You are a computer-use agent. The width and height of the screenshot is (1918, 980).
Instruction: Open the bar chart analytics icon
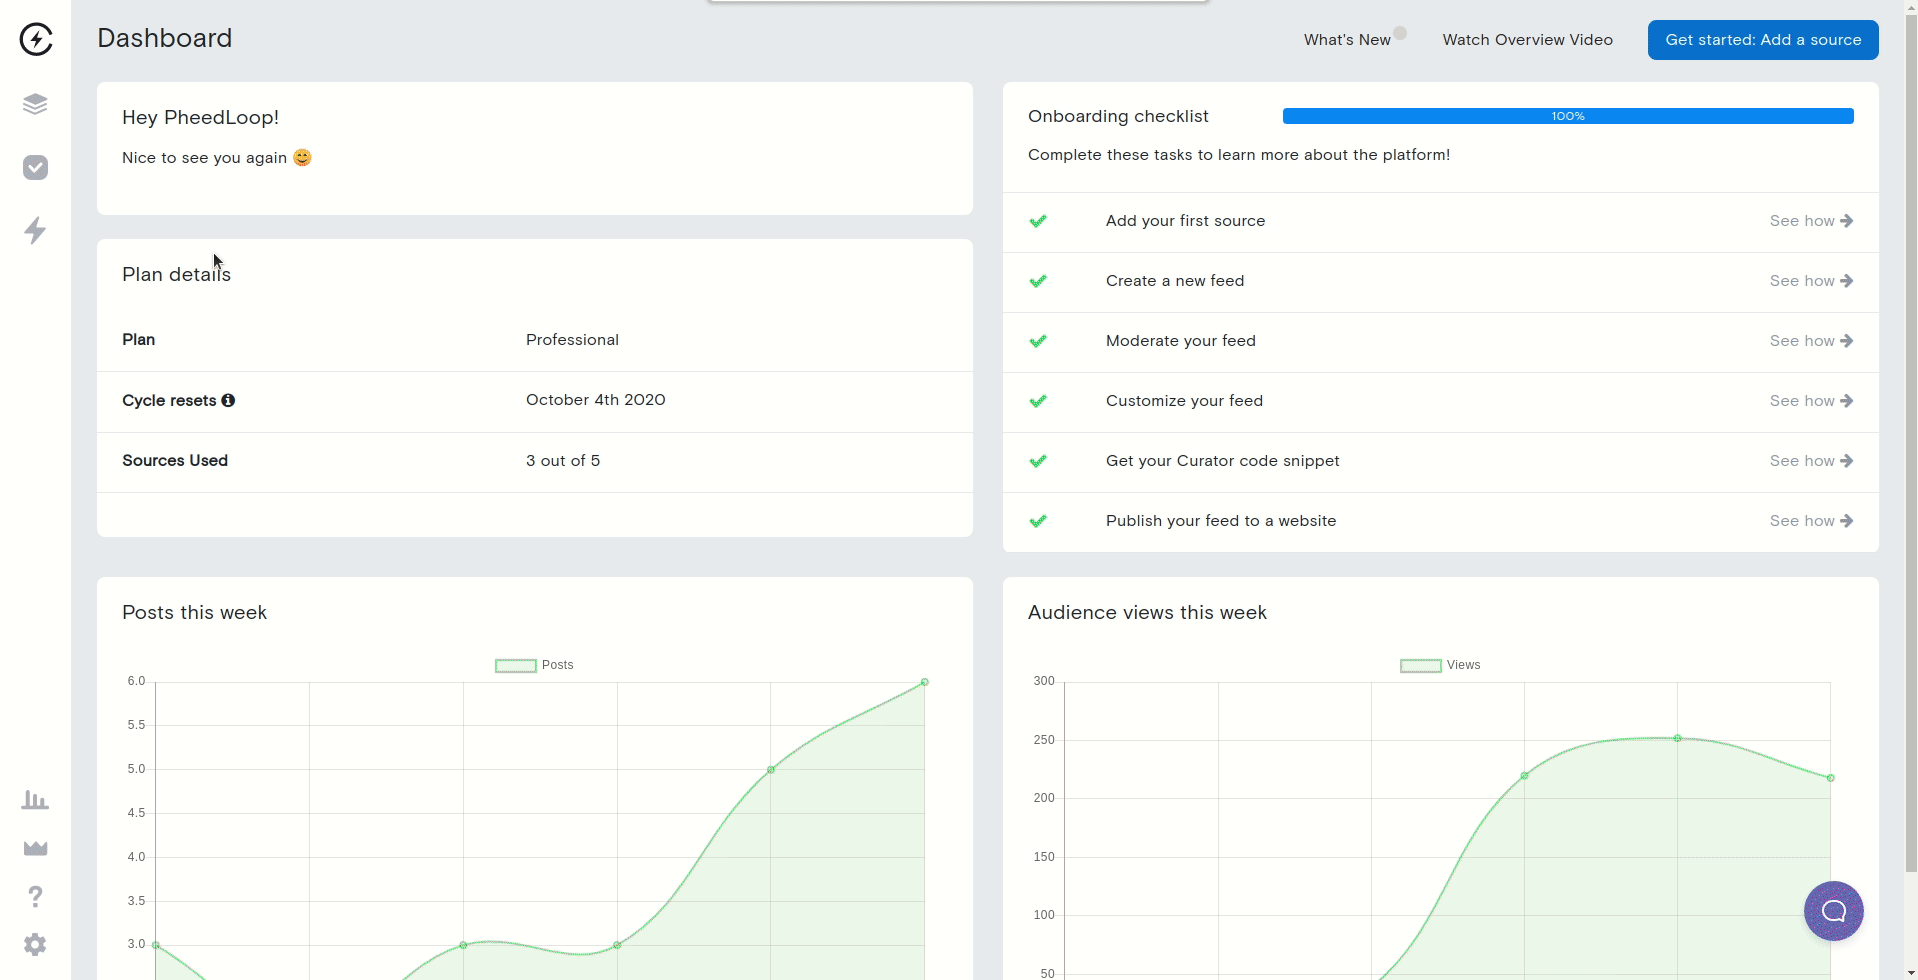pos(35,800)
